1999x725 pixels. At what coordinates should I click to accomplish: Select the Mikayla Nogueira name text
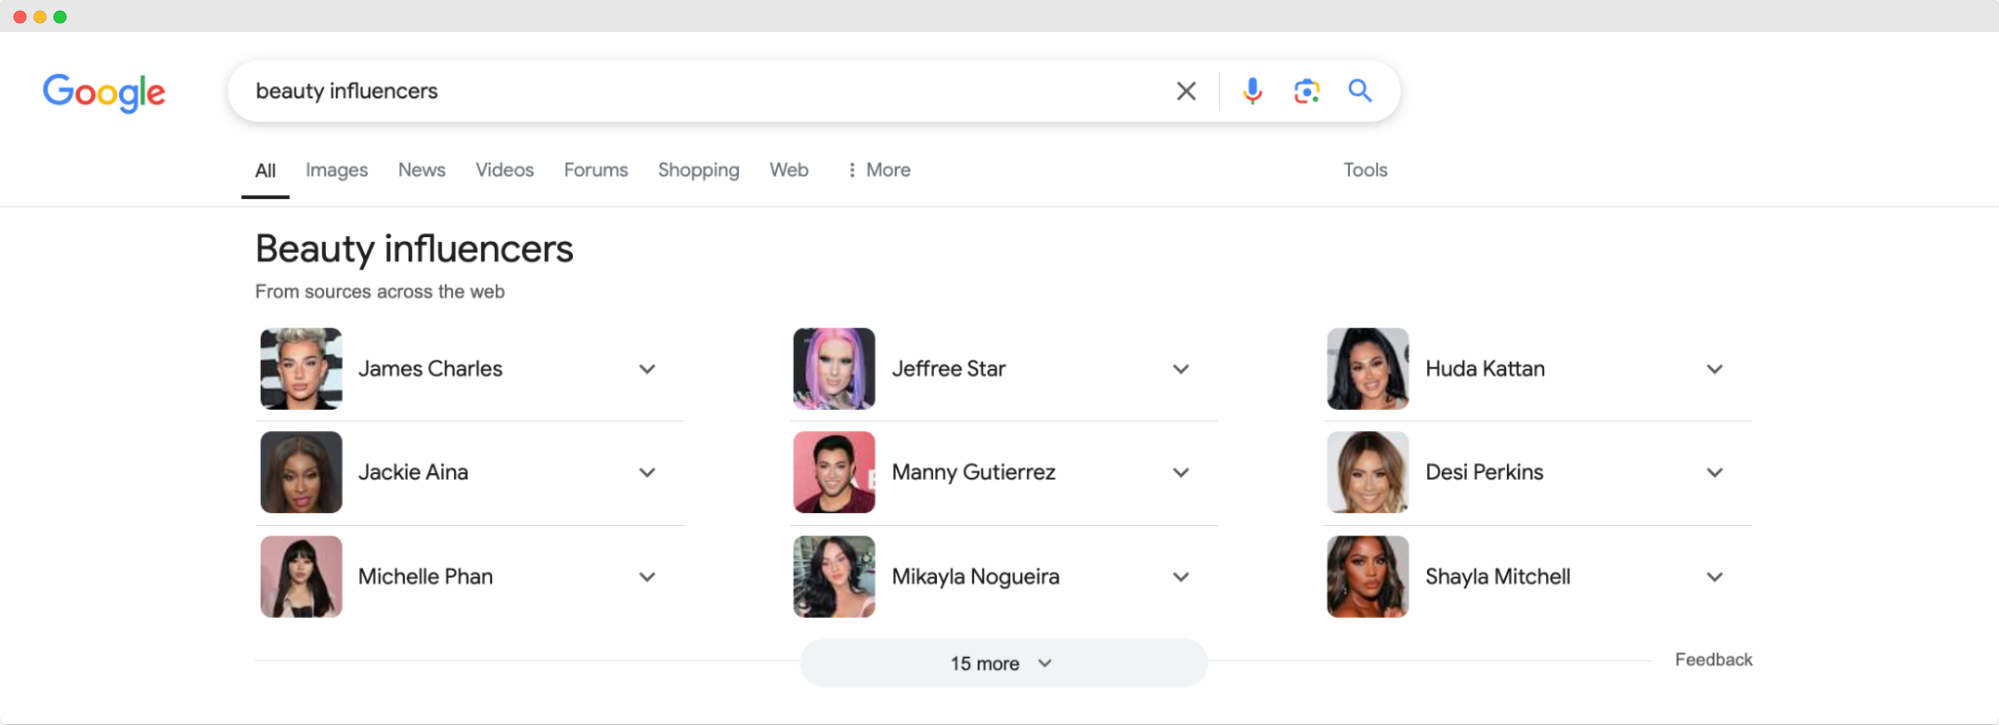(x=975, y=577)
